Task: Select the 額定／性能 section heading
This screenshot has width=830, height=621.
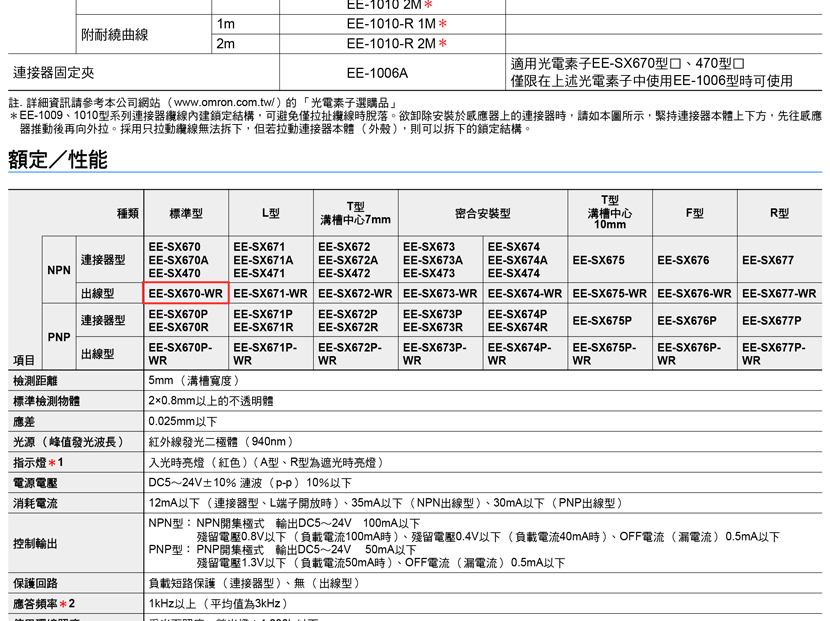Action: (x=58, y=159)
